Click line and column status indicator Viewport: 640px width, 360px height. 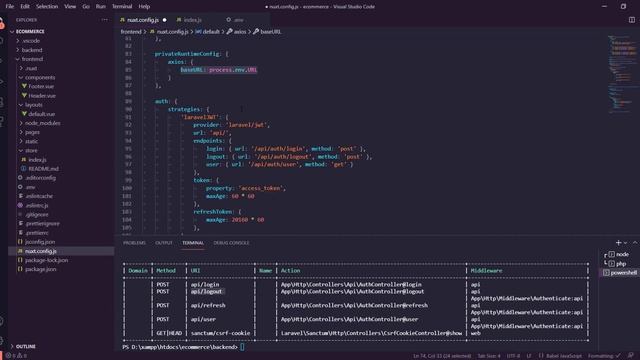[x=442, y=356]
